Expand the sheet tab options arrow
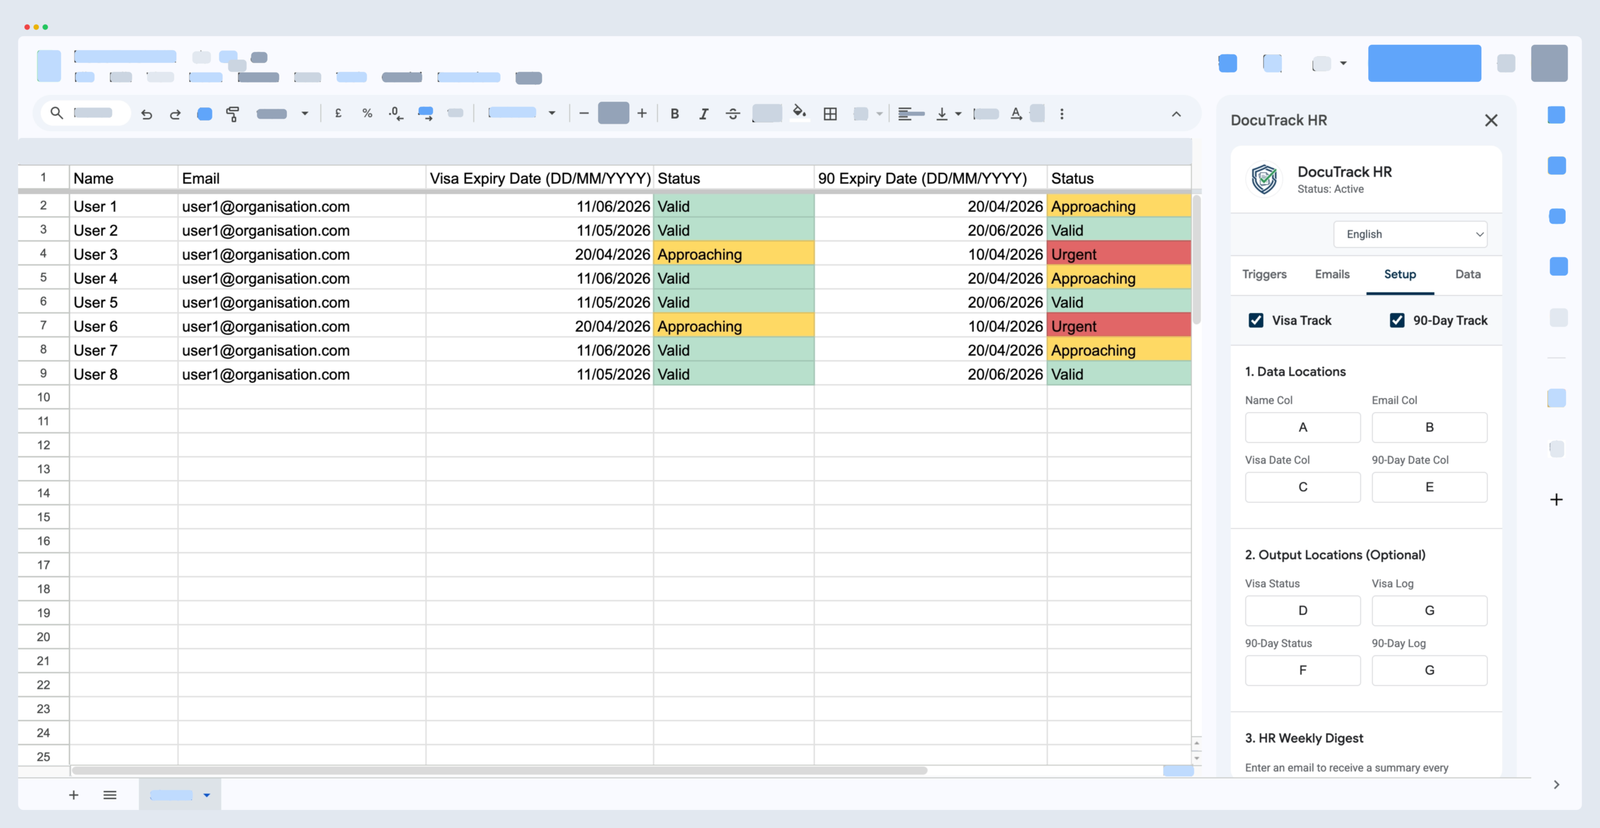Screen dimensions: 1600x828 coord(207,795)
